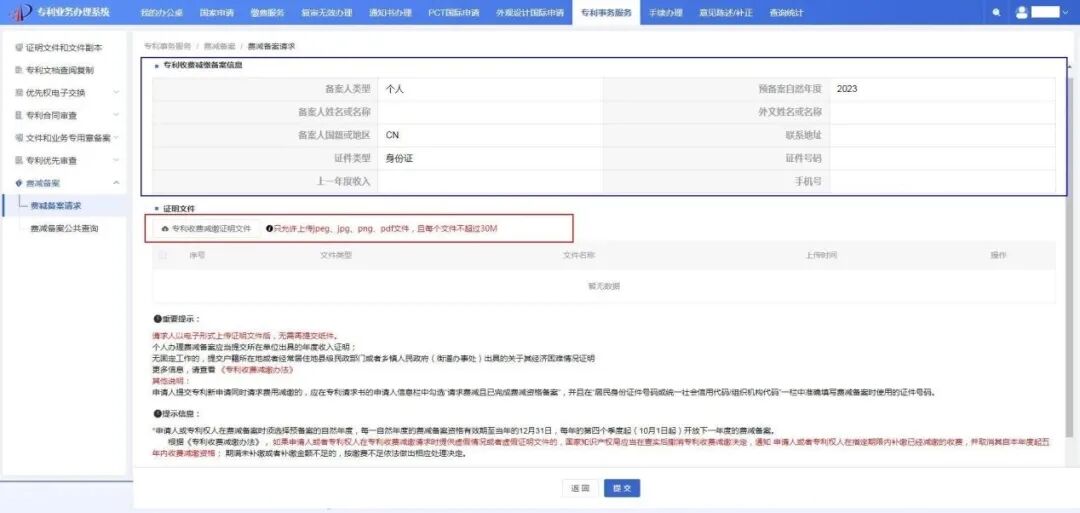Toggle the select-all checkbox in file table header

click(x=163, y=255)
